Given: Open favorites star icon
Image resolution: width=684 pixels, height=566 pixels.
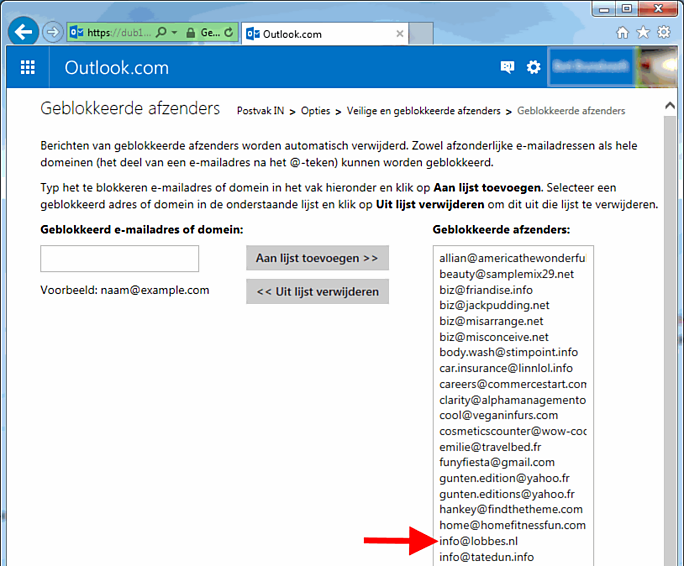Looking at the screenshot, I should 643,32.
